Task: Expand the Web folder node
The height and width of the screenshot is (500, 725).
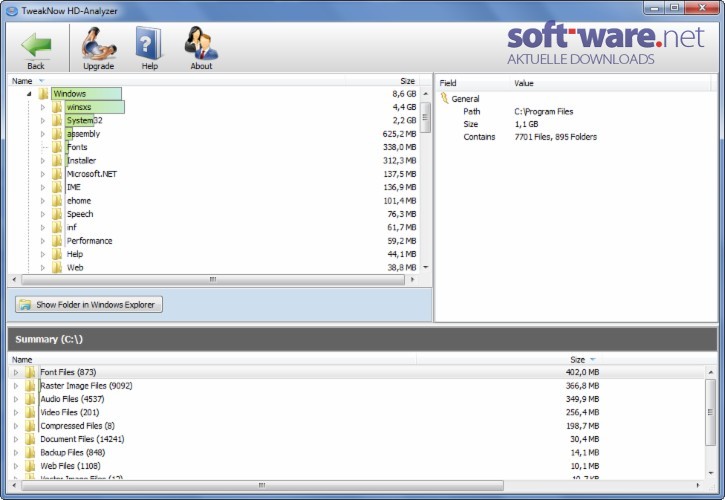Action: pos(43,268)
